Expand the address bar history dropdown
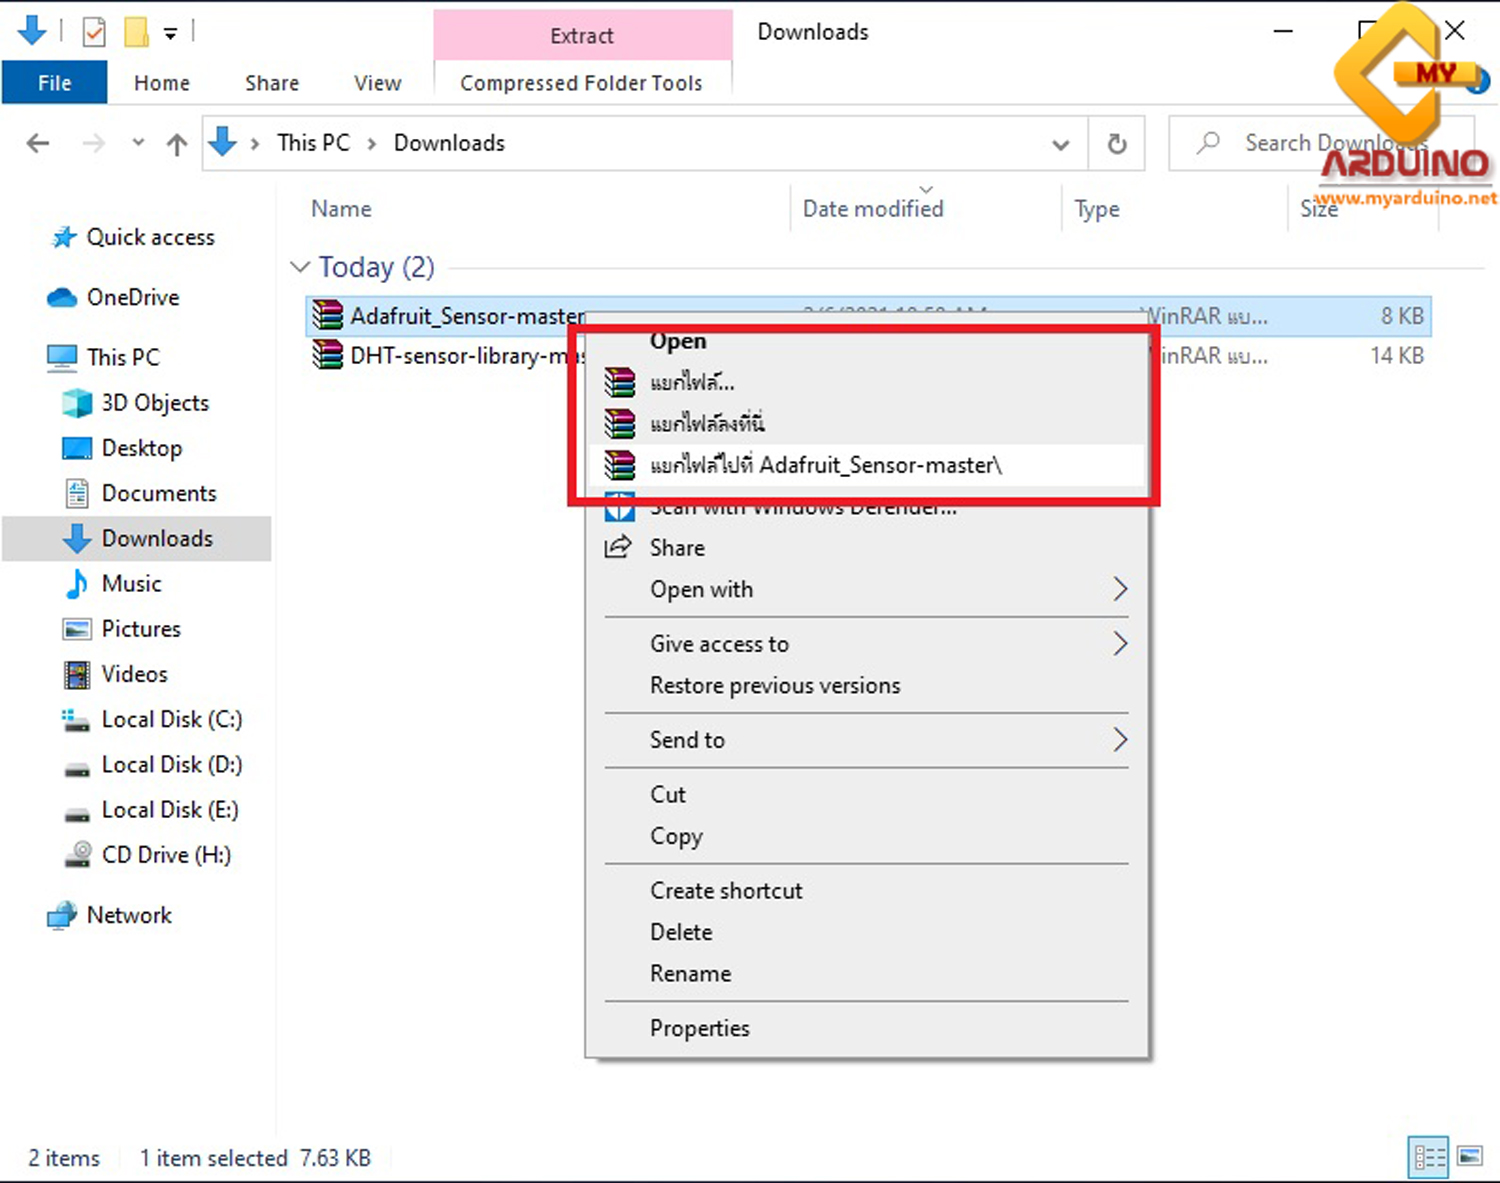Screen dimensions: 1500x1183 click(1061, 144)
